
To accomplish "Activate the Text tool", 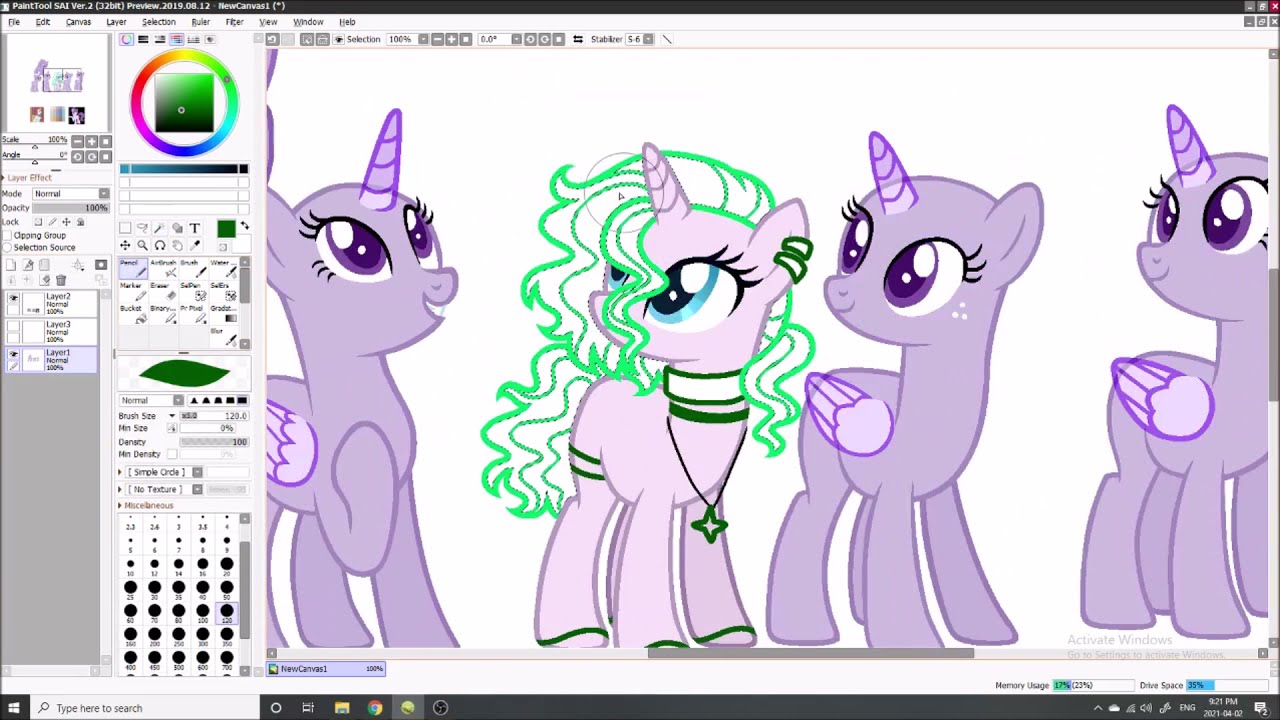I will [x=194, y=228].
